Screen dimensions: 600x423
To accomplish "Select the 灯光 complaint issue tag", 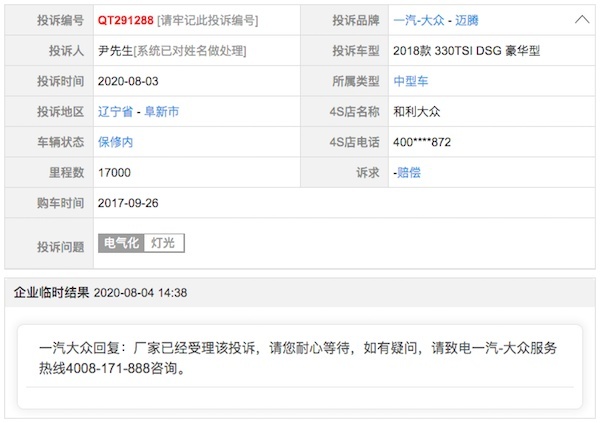I will click(x=164, y=243).
